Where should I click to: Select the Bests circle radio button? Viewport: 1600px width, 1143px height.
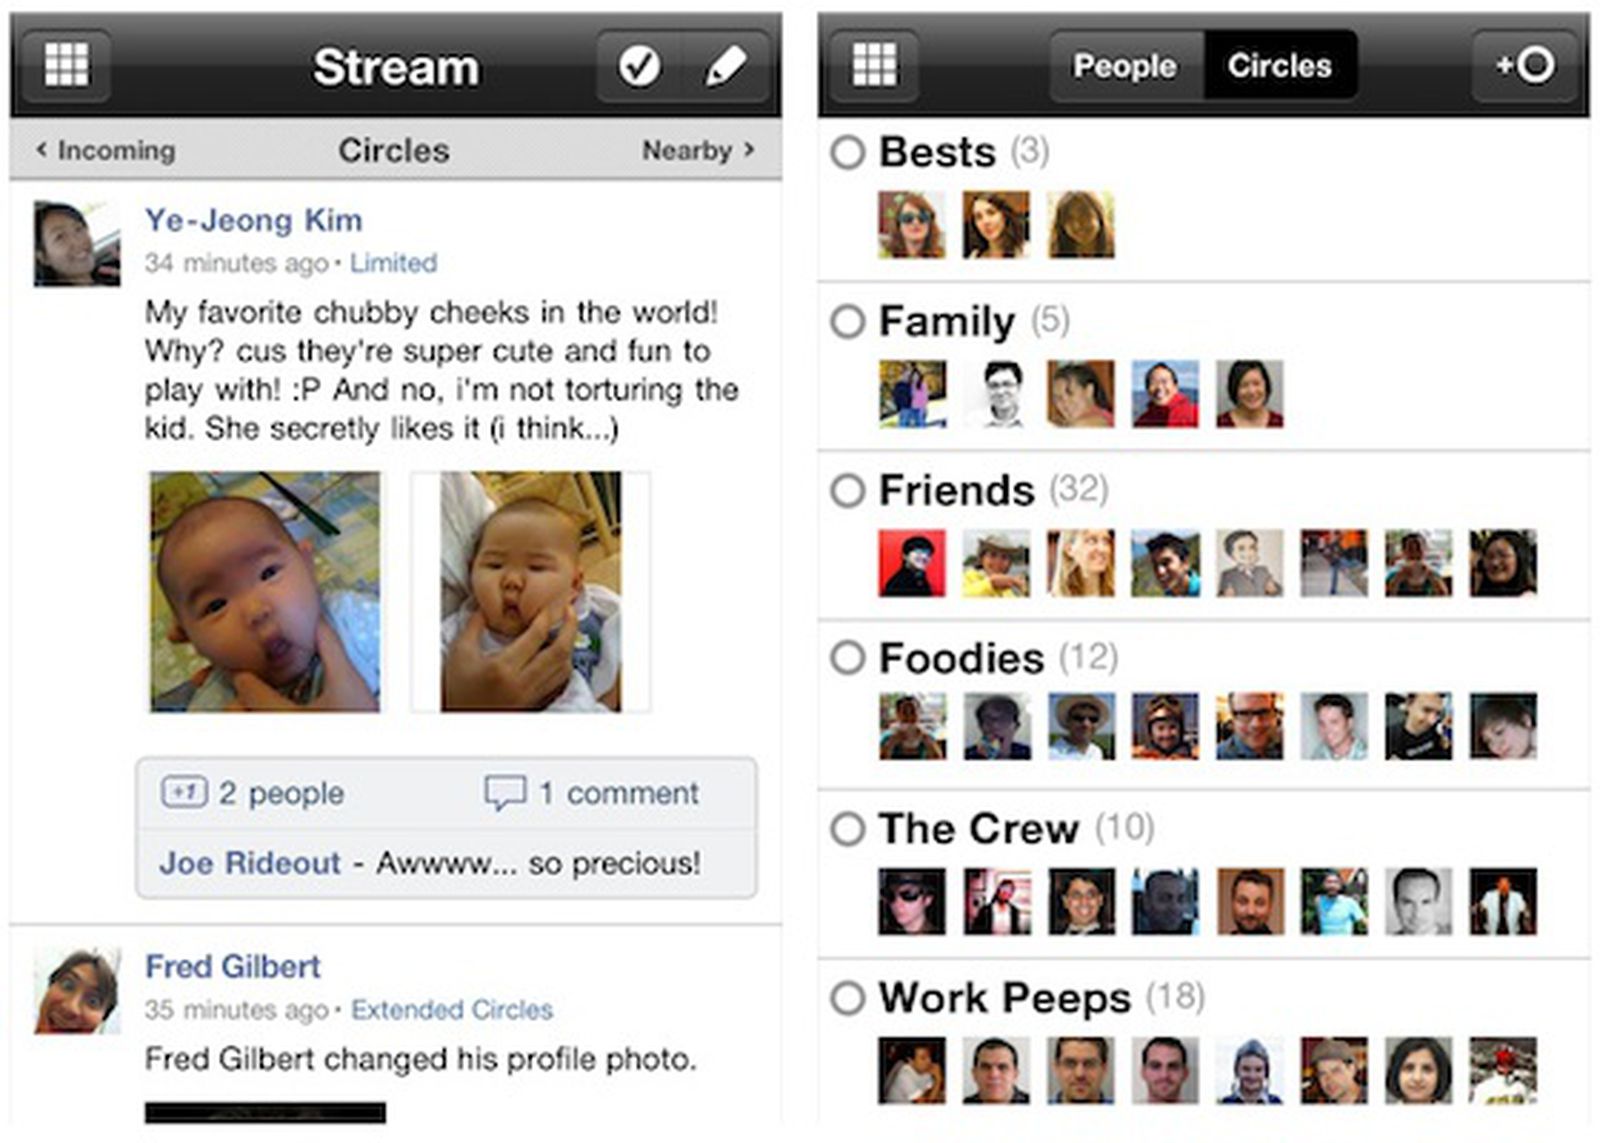pyautogui.click(x=849, y=152)
